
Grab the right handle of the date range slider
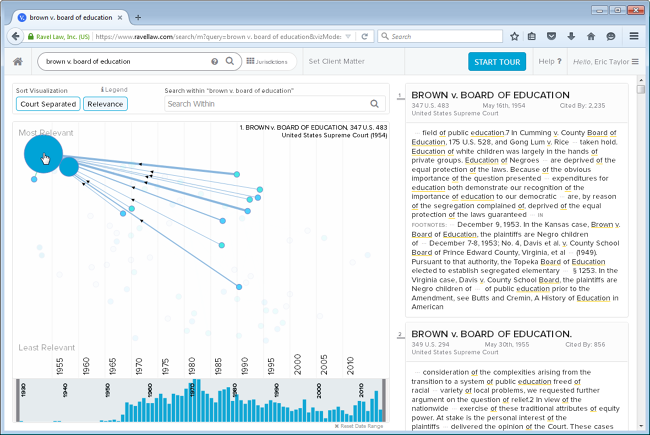click(384, 400)
